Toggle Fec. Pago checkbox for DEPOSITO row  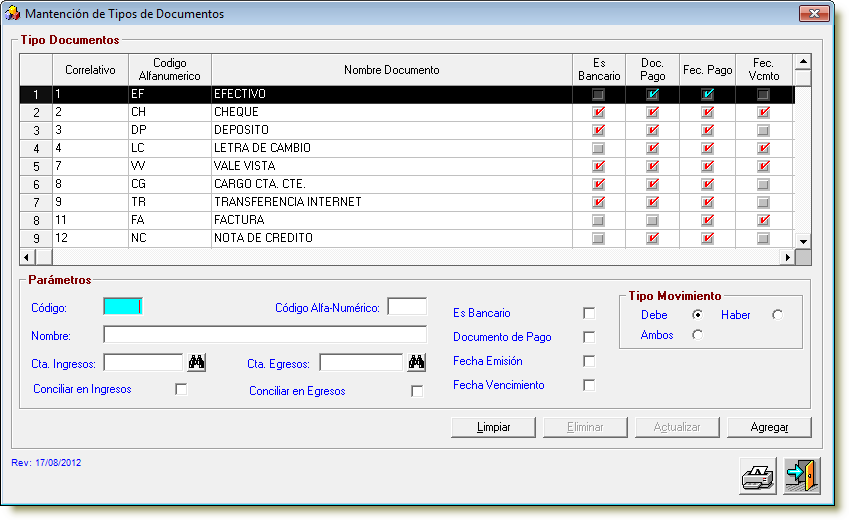(x=707, y=130)
